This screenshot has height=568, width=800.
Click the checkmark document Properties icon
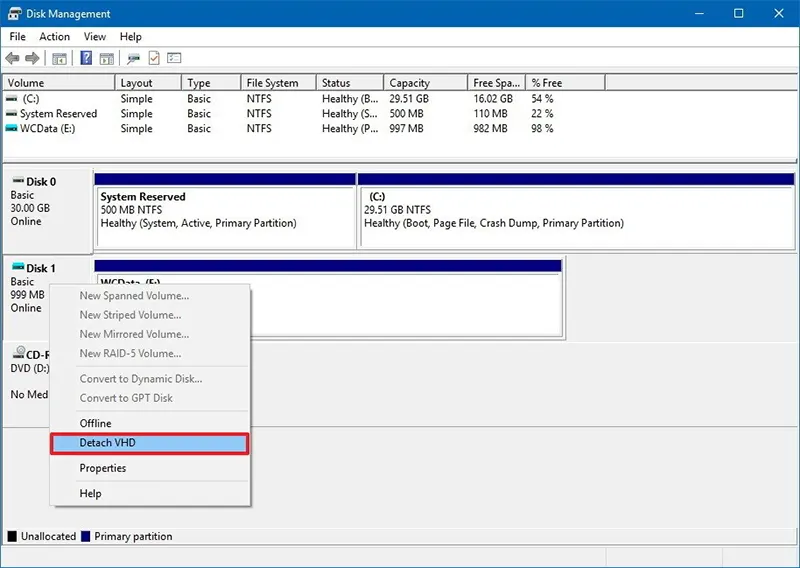[x=154, y=58]
